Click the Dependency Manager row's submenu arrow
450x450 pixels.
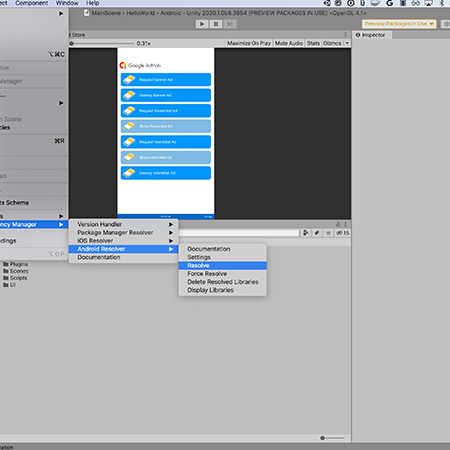click(x=61, y=225)
